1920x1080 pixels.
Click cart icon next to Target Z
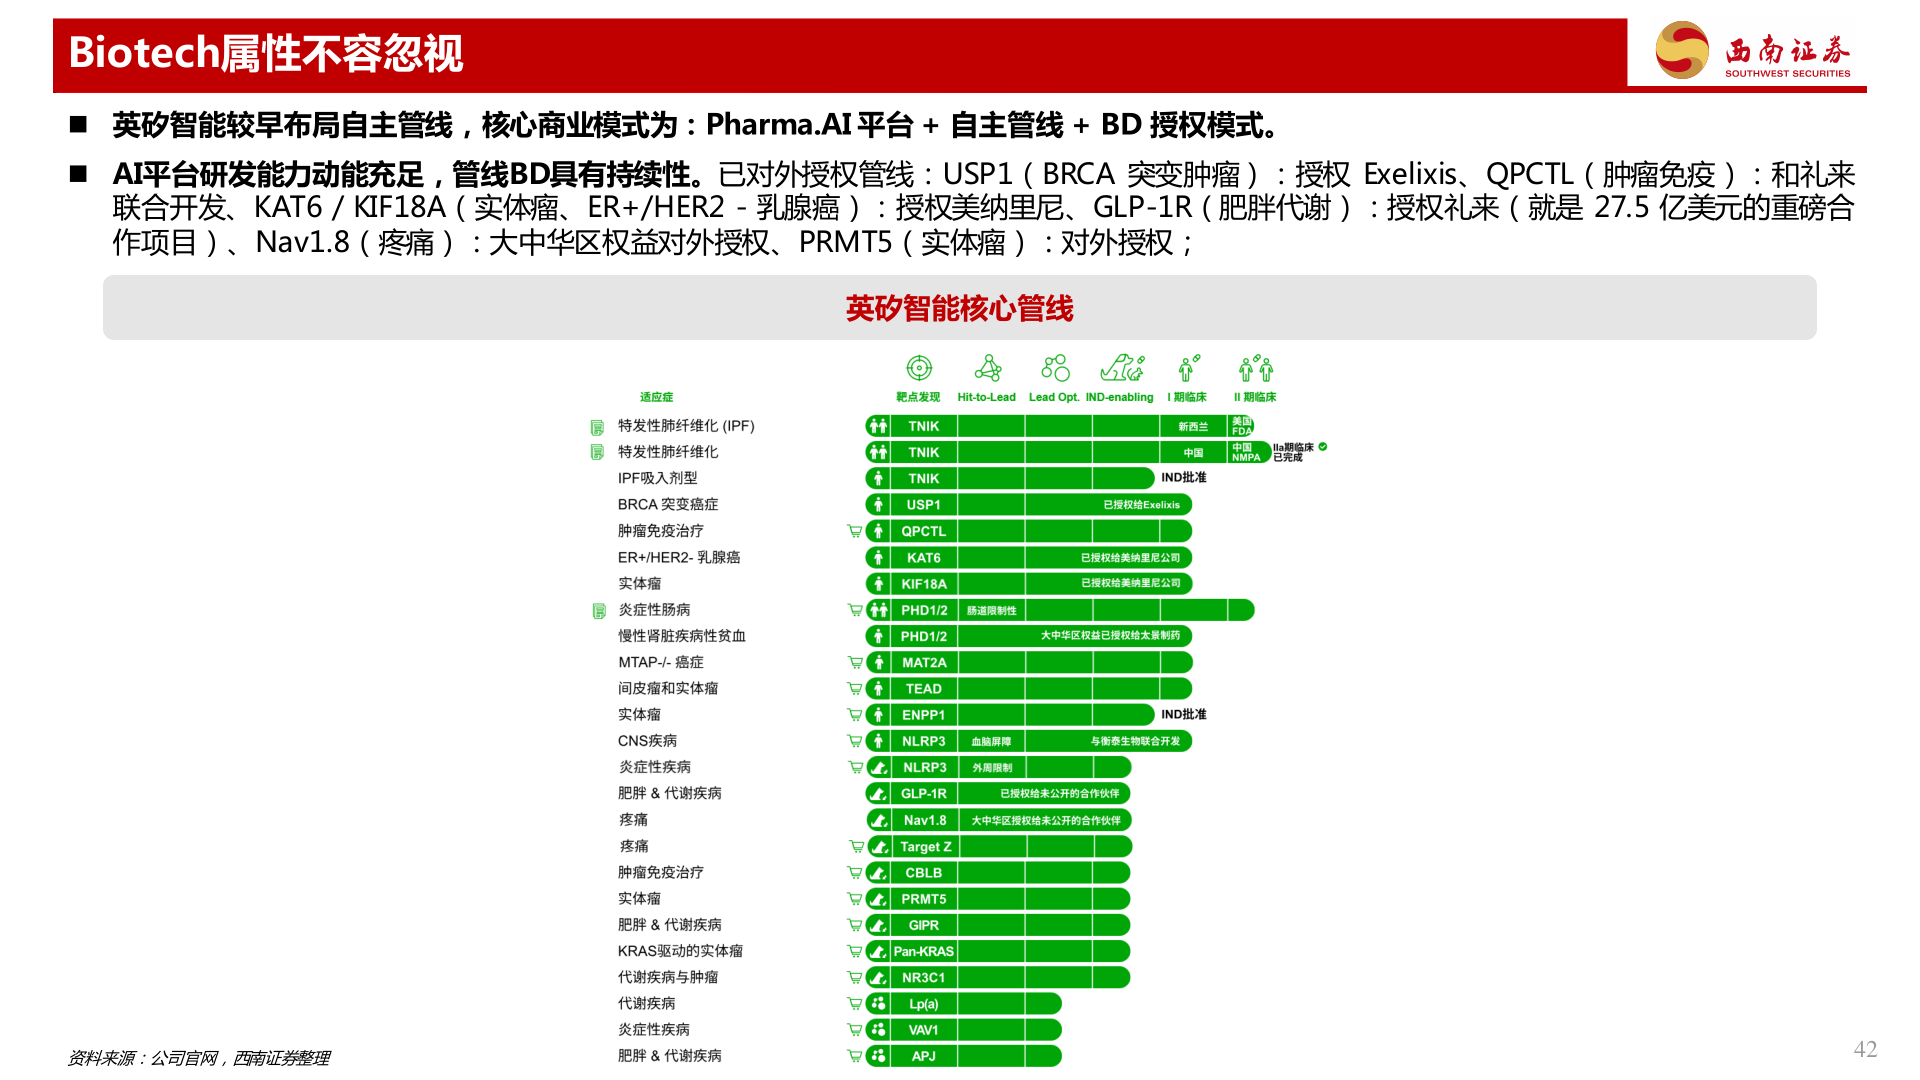(856, 846)
